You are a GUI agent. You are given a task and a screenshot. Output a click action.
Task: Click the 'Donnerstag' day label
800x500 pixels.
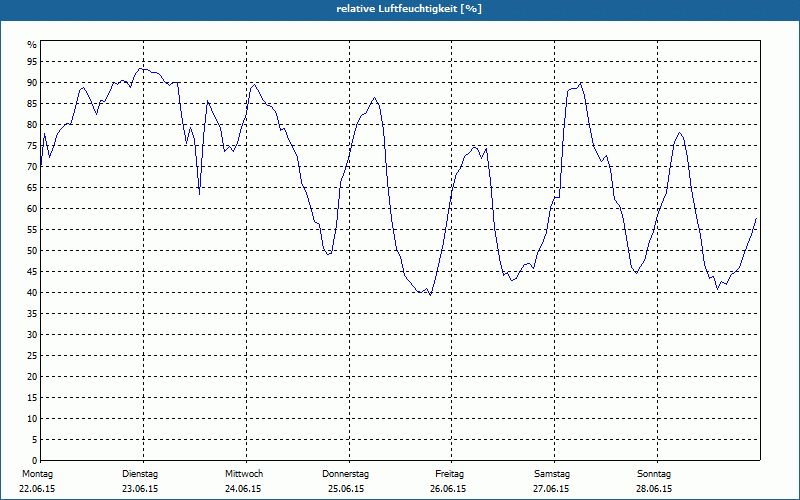345,474
